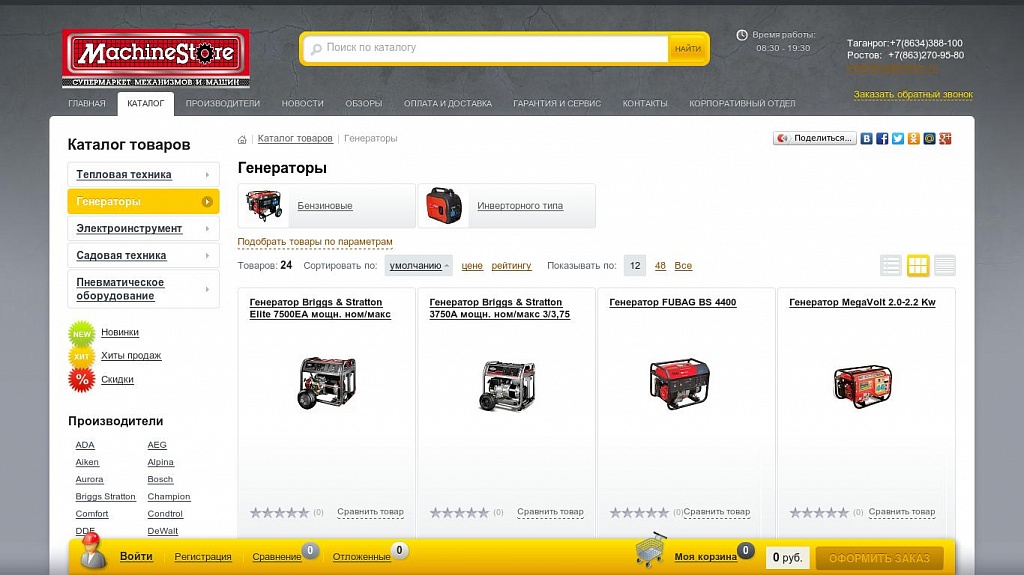This screenshot has height=575, width=1024.
Task: Expand Тепловая техника category arrow
Action: point(207,174)
